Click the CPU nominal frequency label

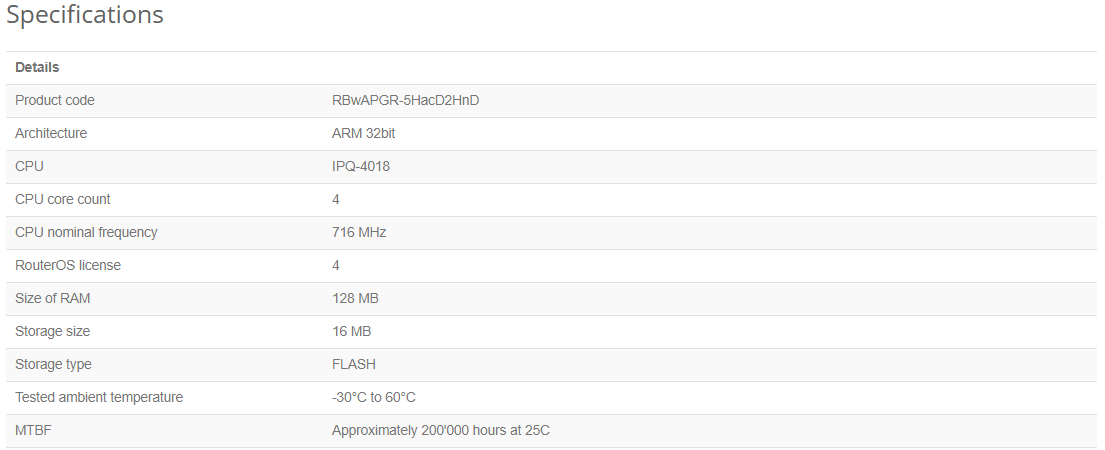86,232
